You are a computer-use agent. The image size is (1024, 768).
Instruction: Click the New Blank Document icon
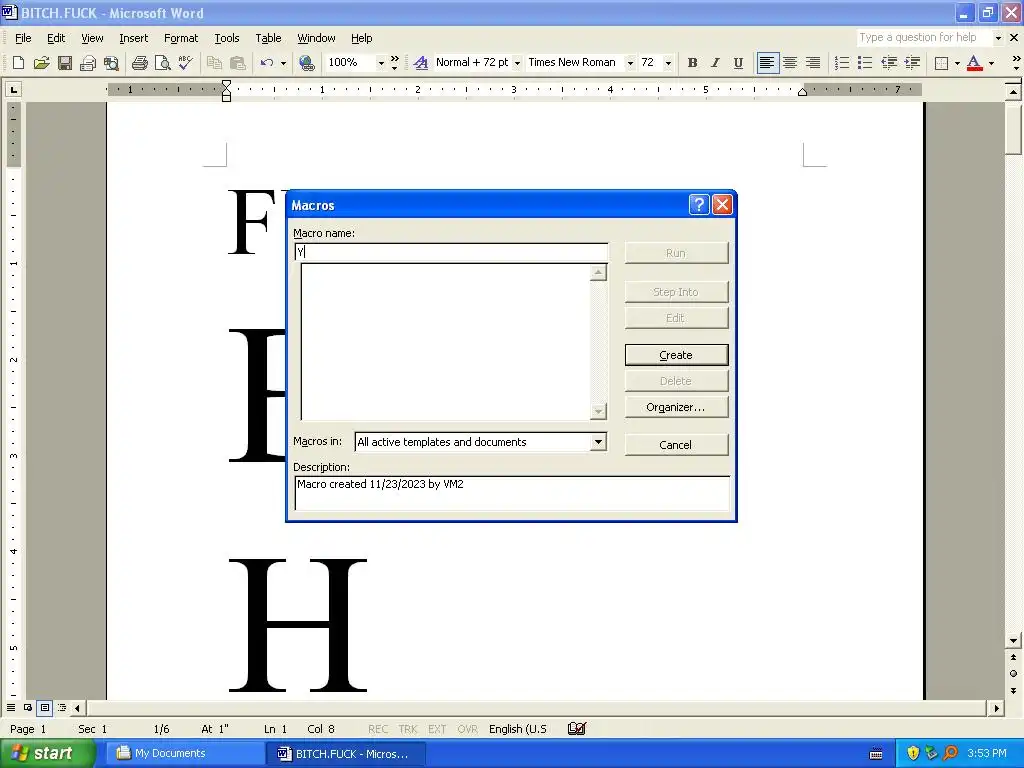(x=18, y=63)
